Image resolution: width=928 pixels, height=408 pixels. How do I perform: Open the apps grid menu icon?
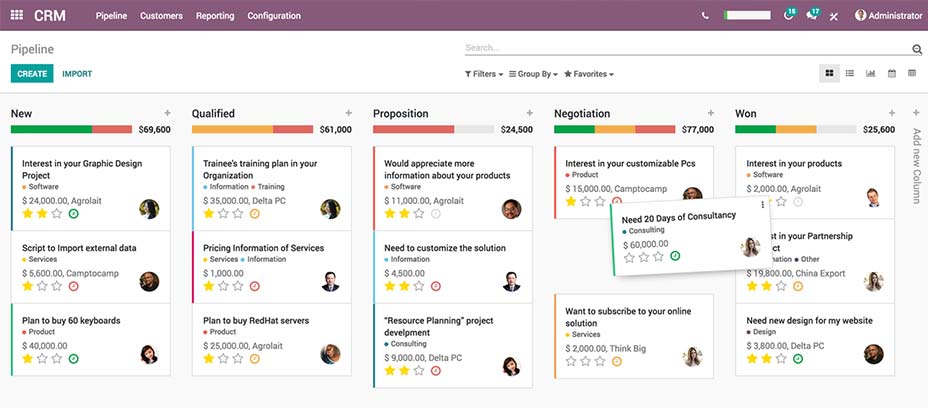pyautogui.click(x=17, y=15)
